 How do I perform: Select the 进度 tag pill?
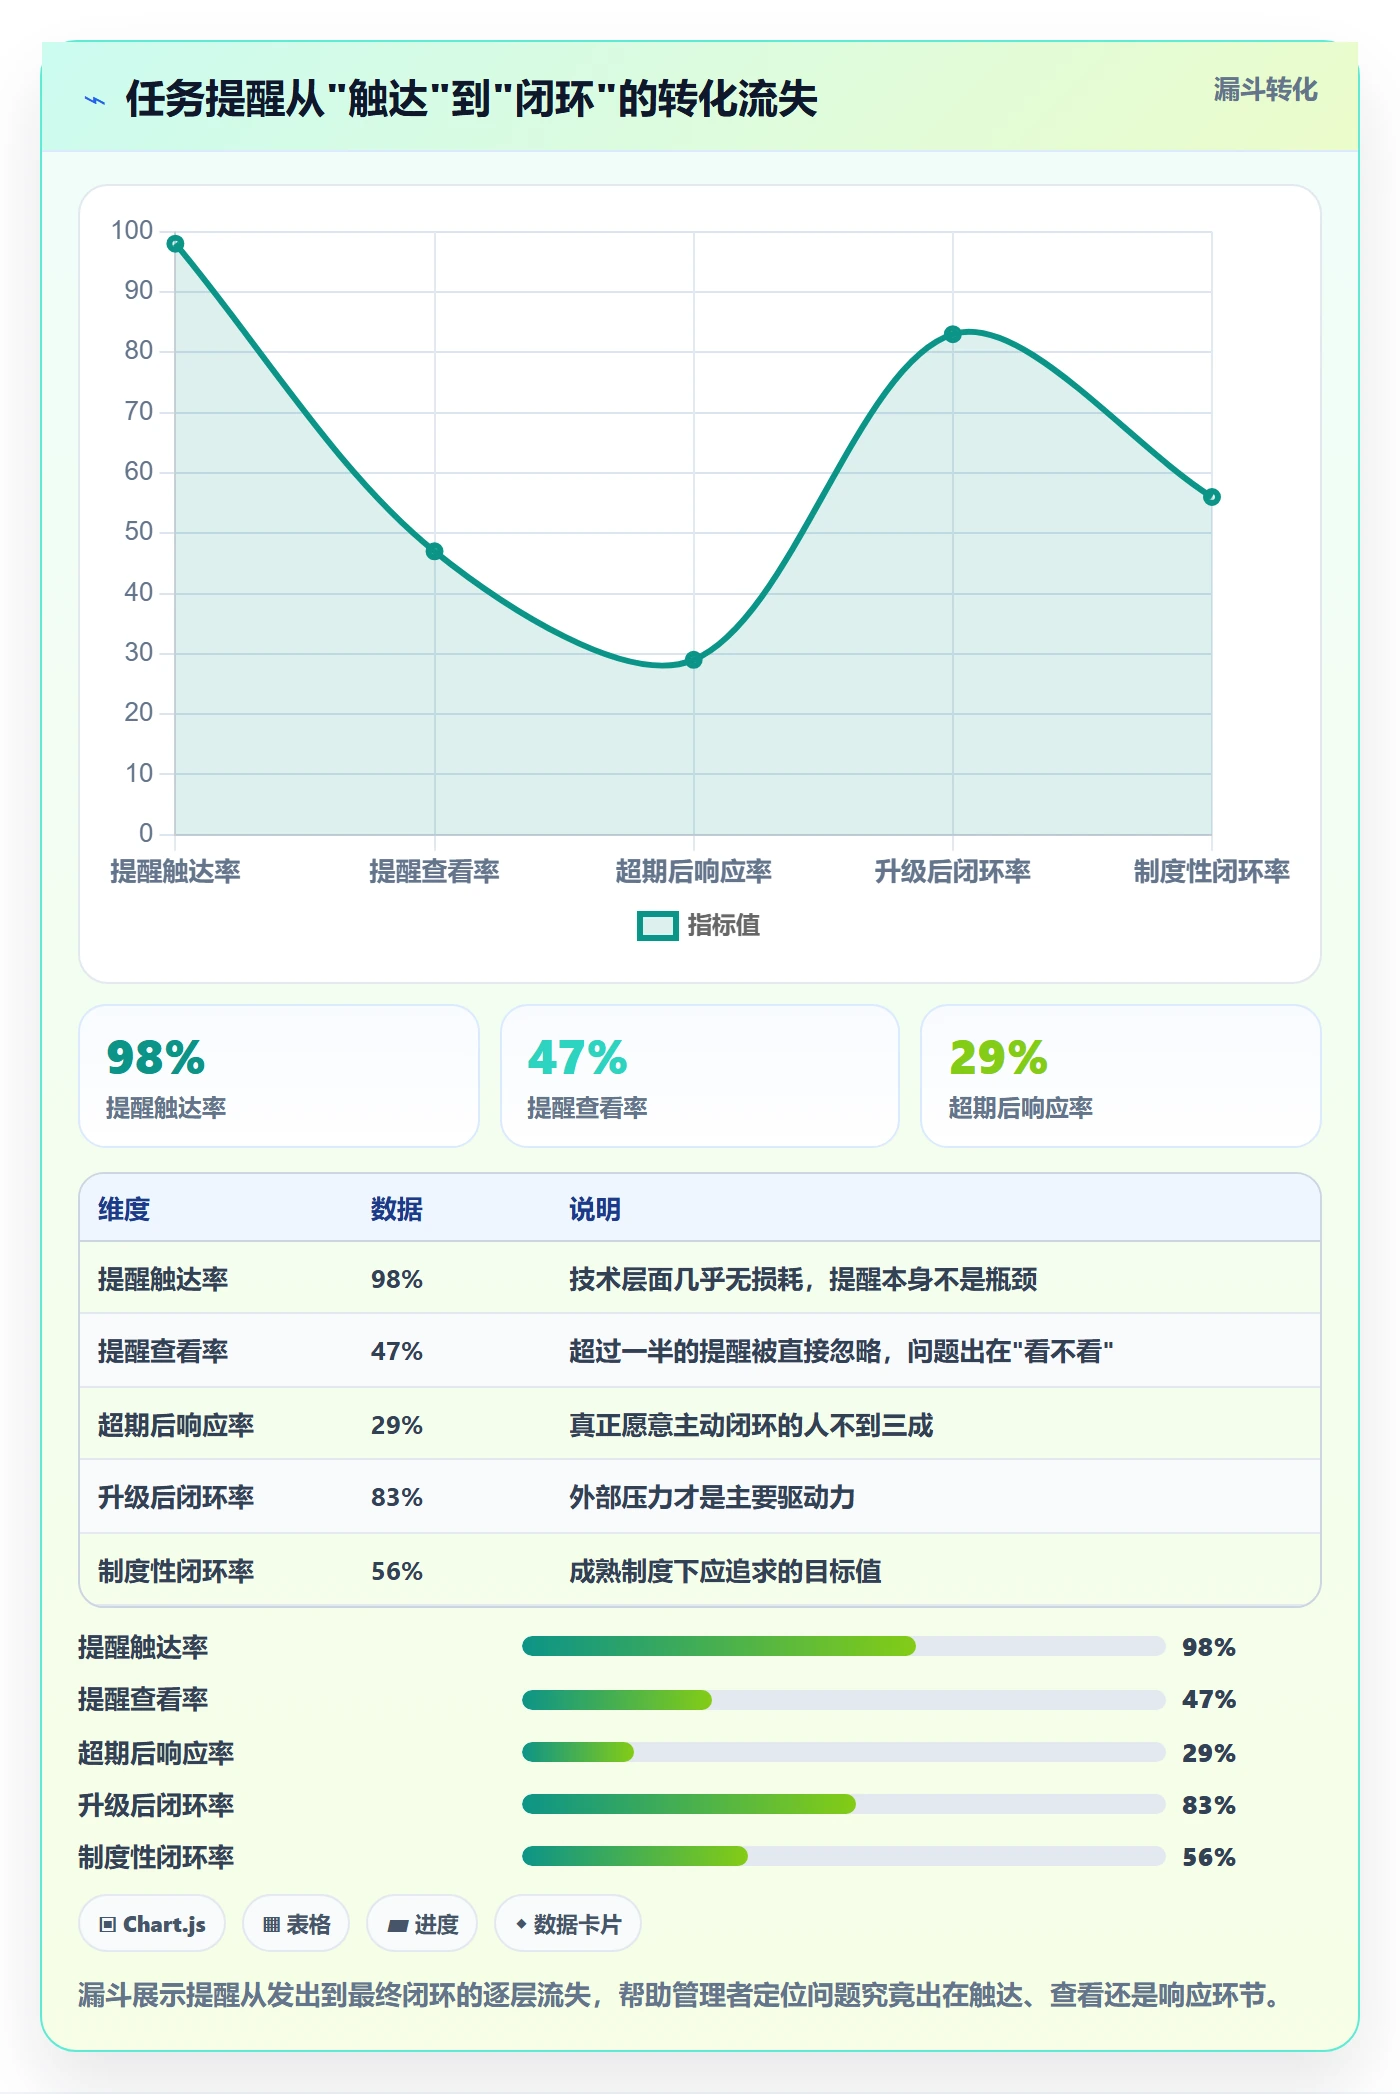pyautogui.click(x=422, y=1924)
